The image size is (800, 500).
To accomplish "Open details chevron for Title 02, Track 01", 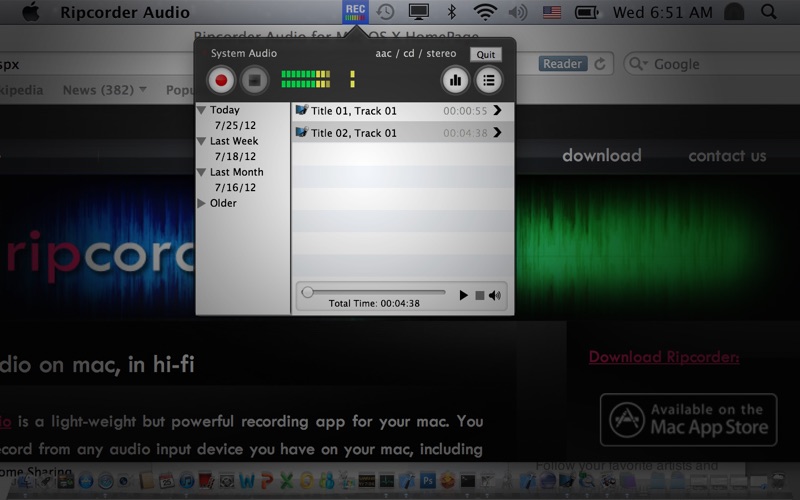I will (x=497, y=133).
